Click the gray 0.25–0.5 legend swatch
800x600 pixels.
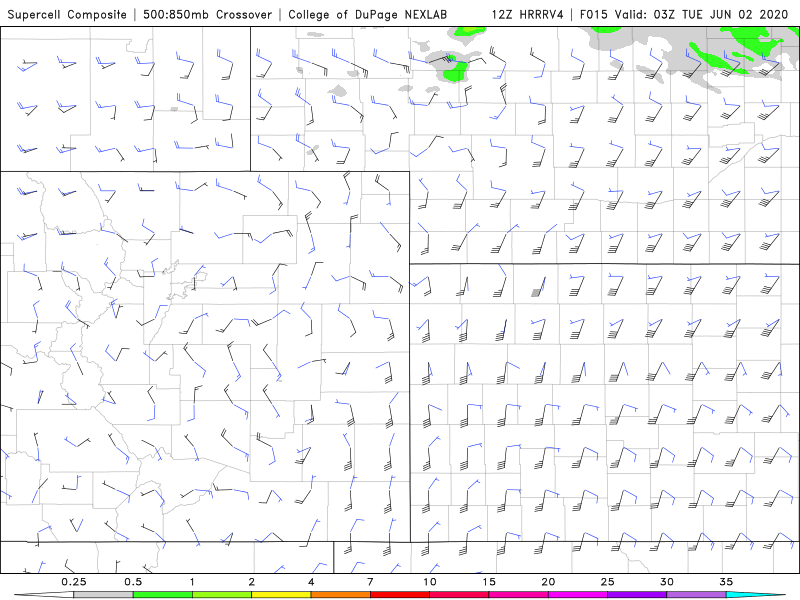(103, 595)
